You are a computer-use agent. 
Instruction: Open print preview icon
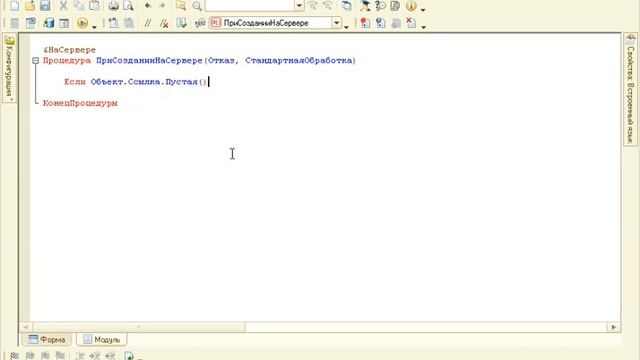click(x=129, y=6)
